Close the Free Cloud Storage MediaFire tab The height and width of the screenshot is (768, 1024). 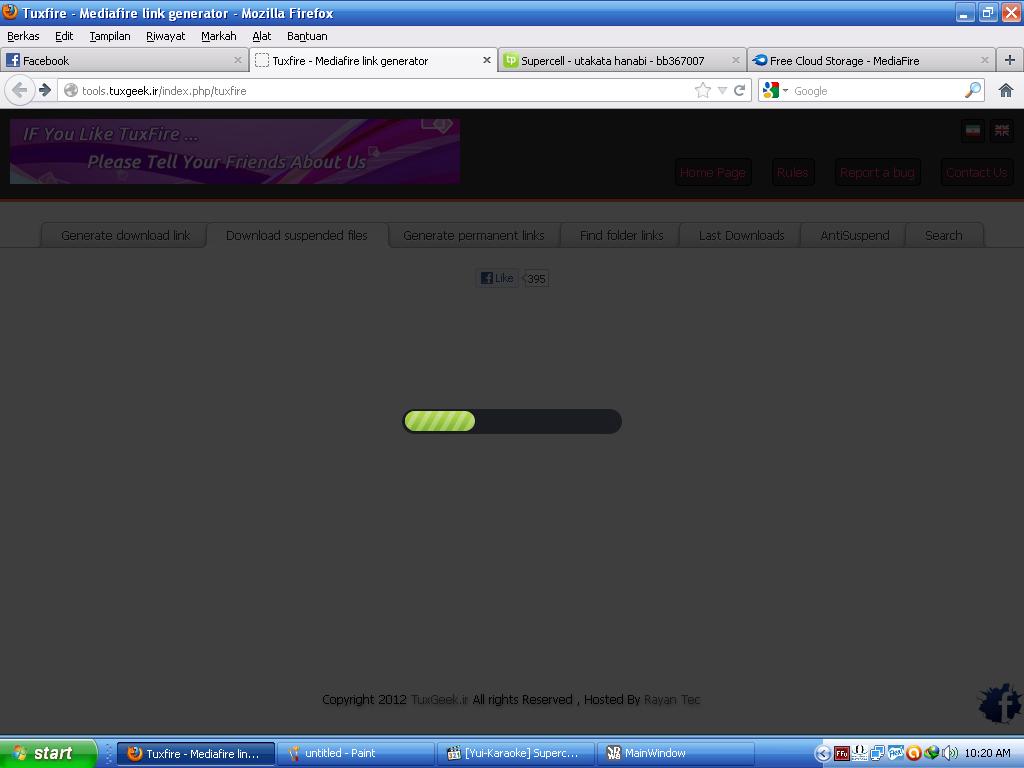984,60
